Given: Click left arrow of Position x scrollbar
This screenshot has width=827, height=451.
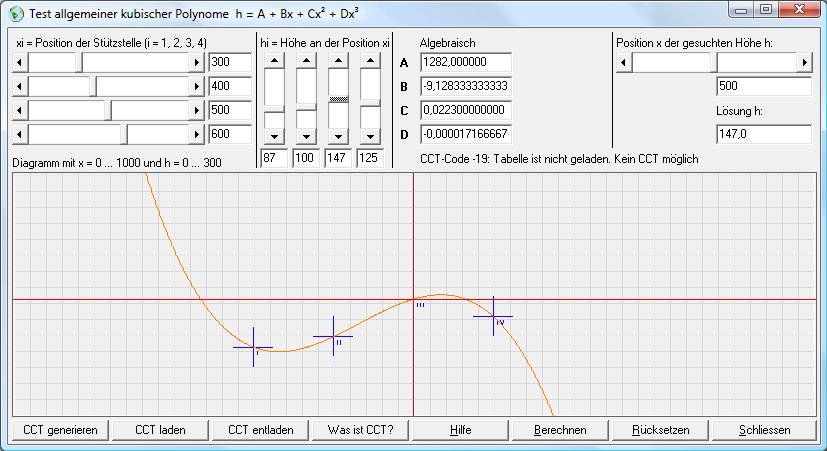Looking at the screenshot, I should 622,62.
